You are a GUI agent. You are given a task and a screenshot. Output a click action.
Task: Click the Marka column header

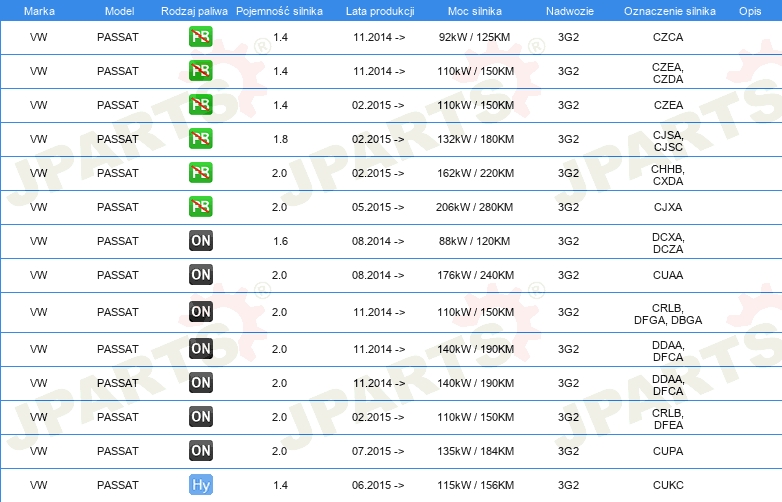(39, 11)
